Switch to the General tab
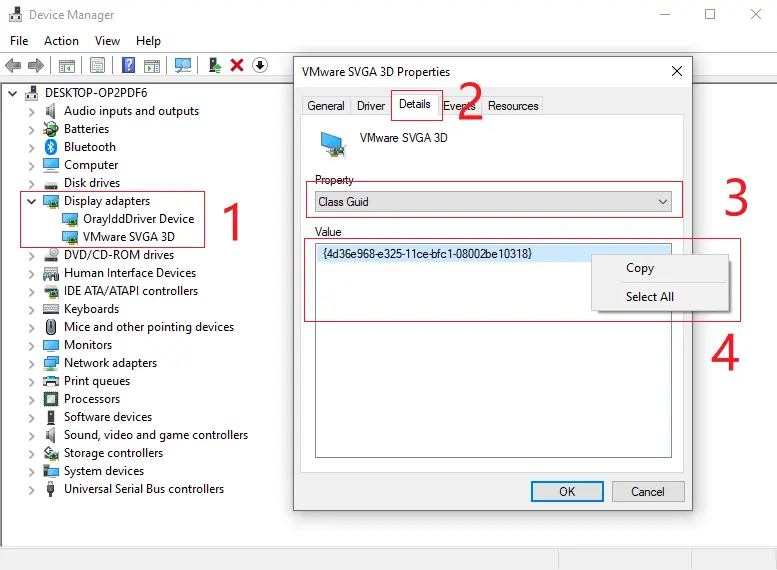The image size is (777, 570). point(326,106)
